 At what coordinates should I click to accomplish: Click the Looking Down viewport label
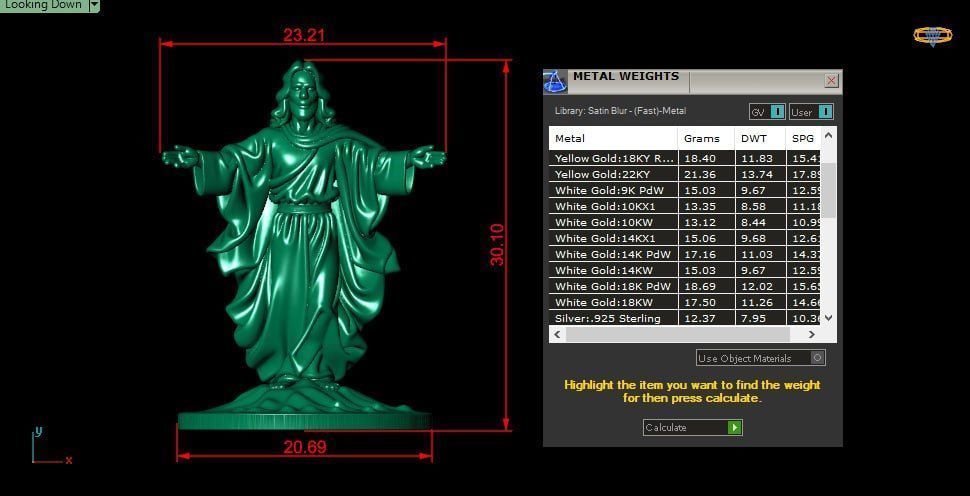point(43,5)
